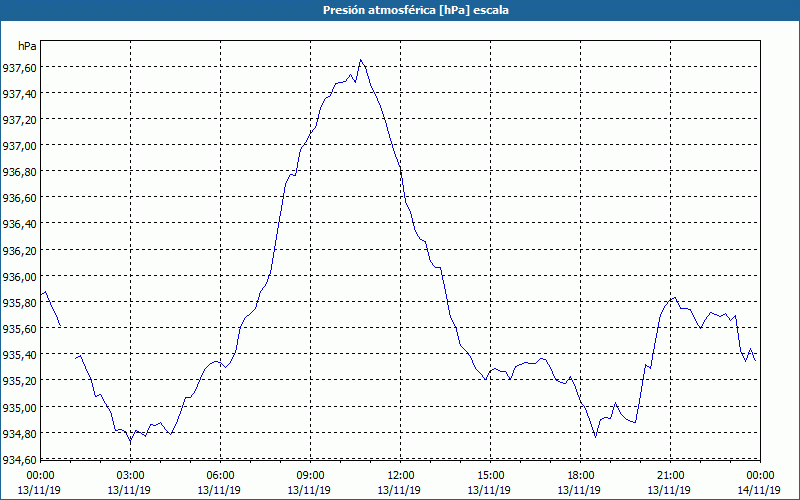Click the pressure curve's highest peak near 10:40

click(x=360, y=60)
